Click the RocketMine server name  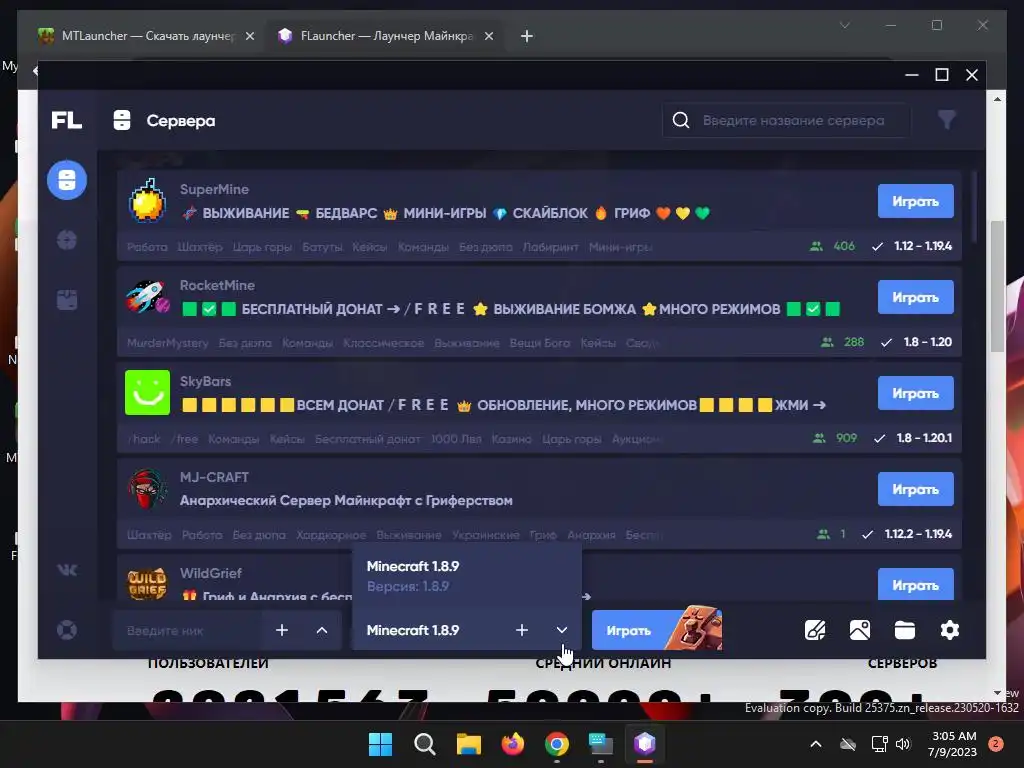point(217,285)
